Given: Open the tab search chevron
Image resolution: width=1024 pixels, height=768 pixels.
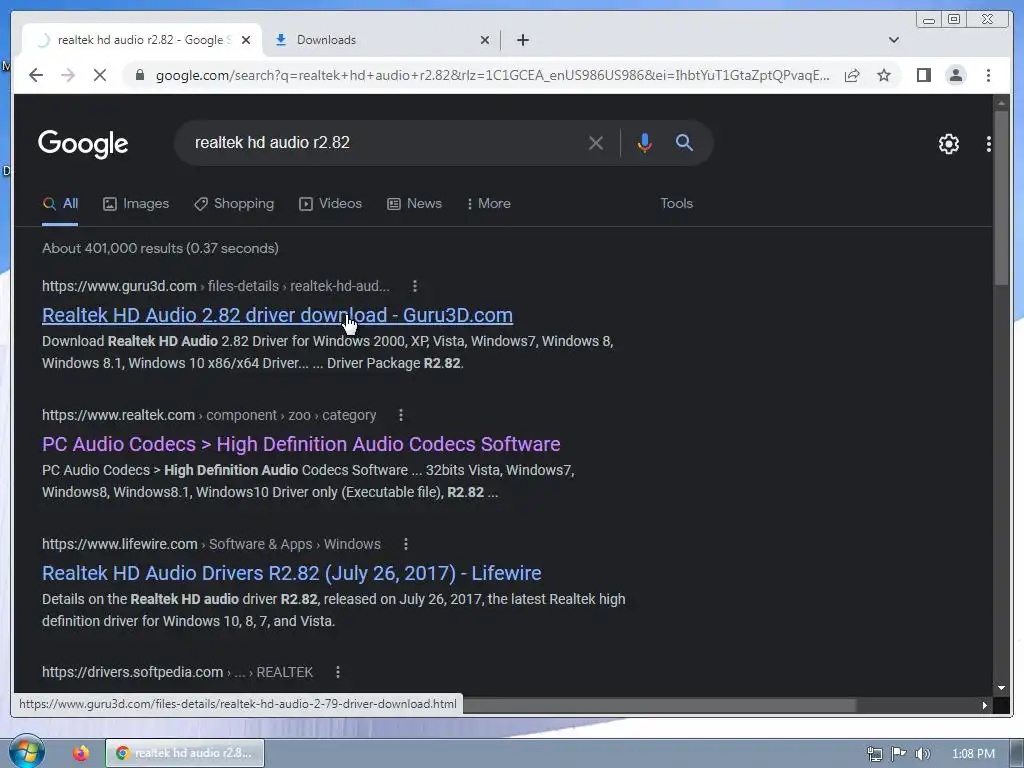Looking at the screenshot, I should click(x=894, y=40).
